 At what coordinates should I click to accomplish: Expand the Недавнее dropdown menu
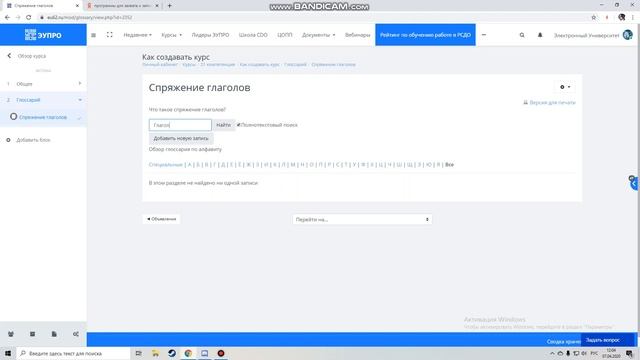click(138, 35)
